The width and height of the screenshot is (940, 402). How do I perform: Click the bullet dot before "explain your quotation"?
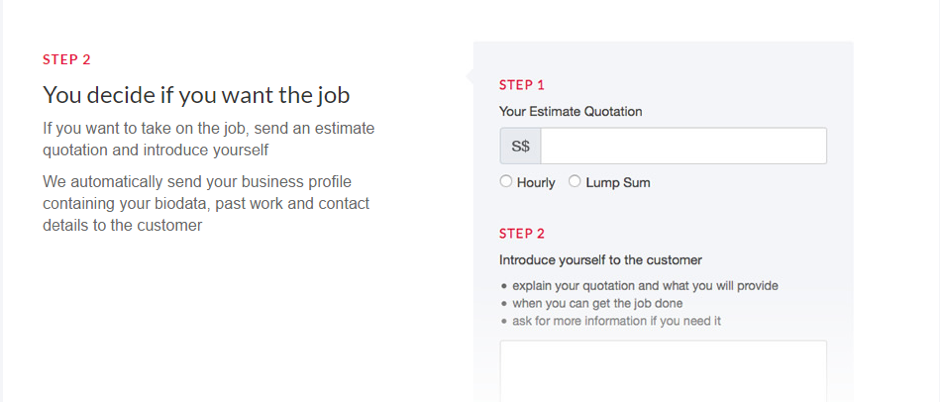503,286
